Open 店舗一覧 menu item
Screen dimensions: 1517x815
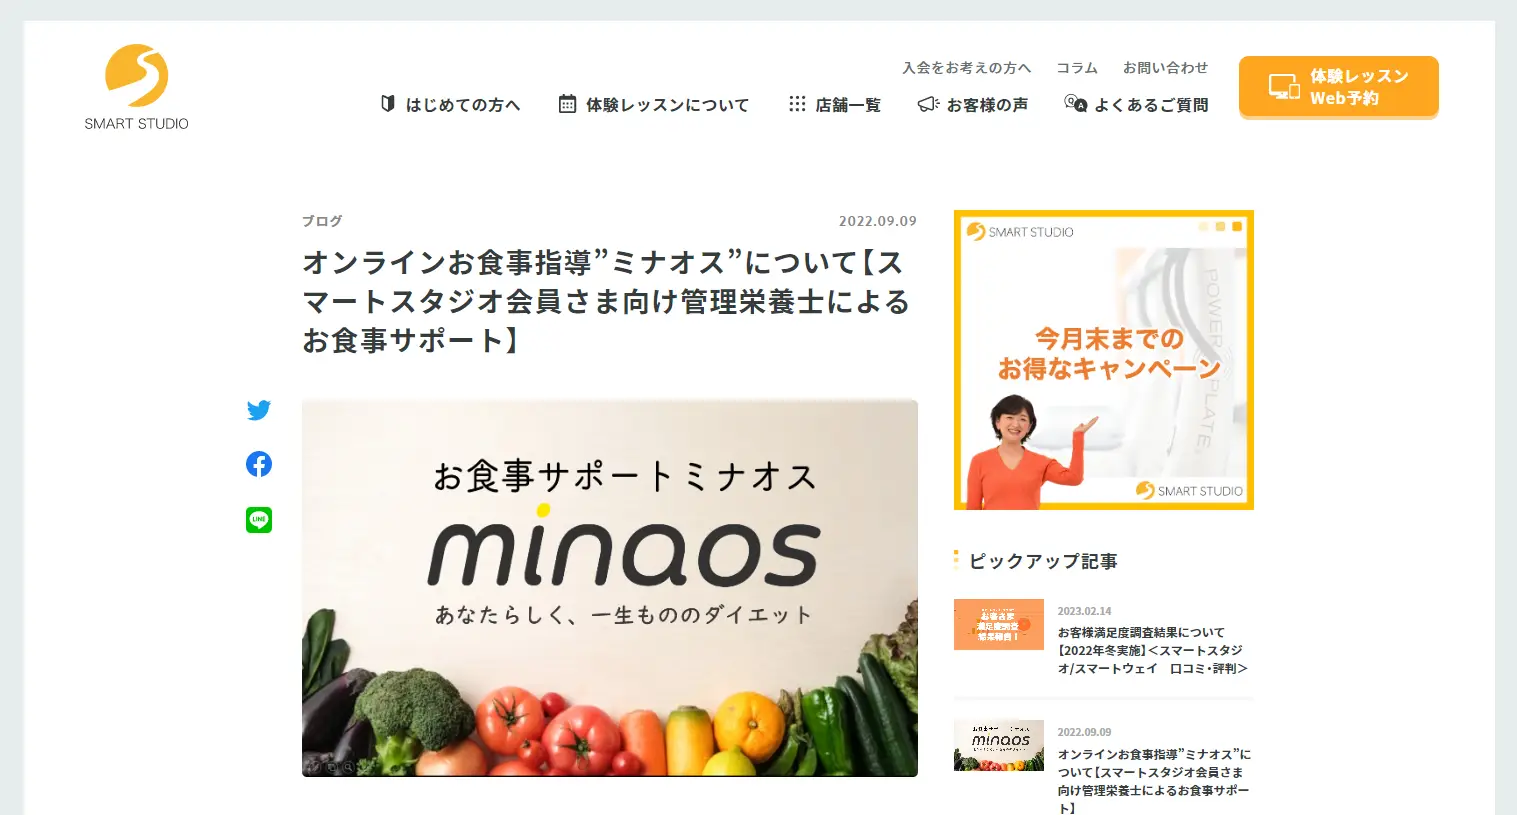click(x=848, y=105)
